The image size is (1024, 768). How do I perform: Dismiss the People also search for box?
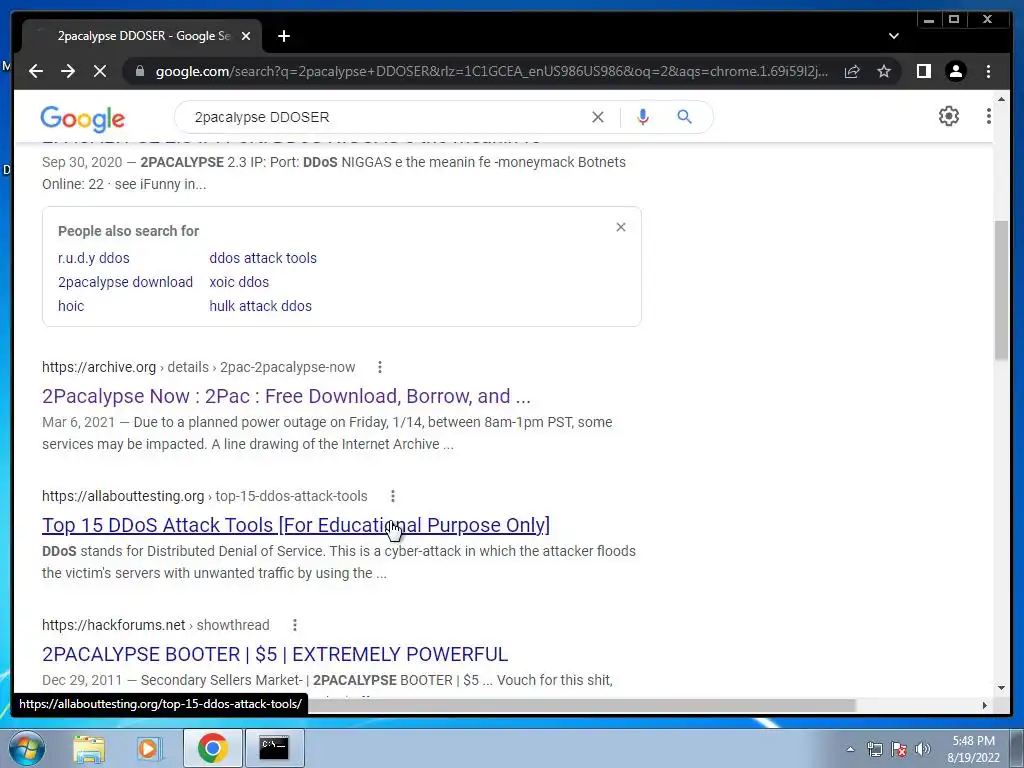pyautogui.click(x=620, y=227)
